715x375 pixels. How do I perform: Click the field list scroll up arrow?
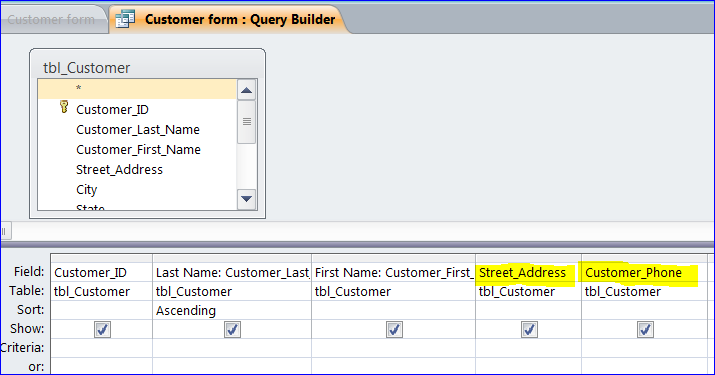click(247, 90)
